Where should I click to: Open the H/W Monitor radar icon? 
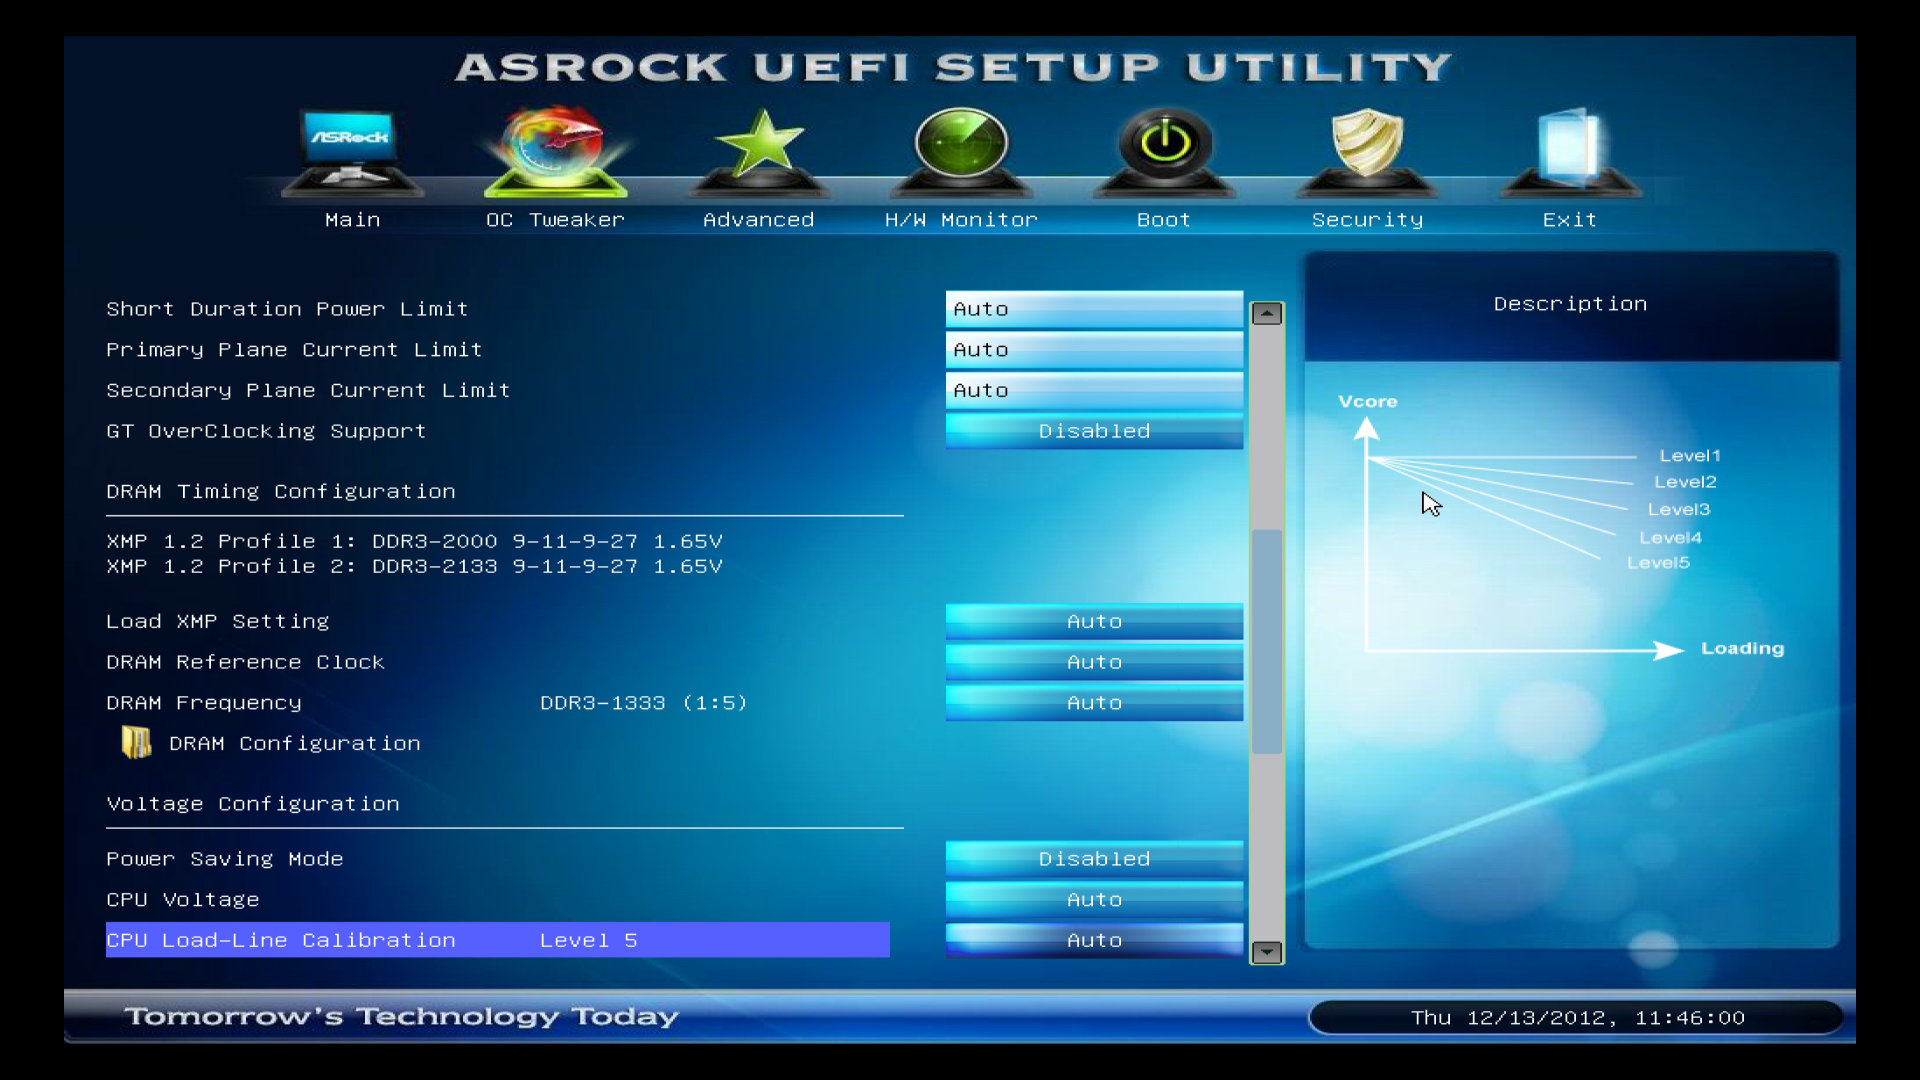coord(961,150)
